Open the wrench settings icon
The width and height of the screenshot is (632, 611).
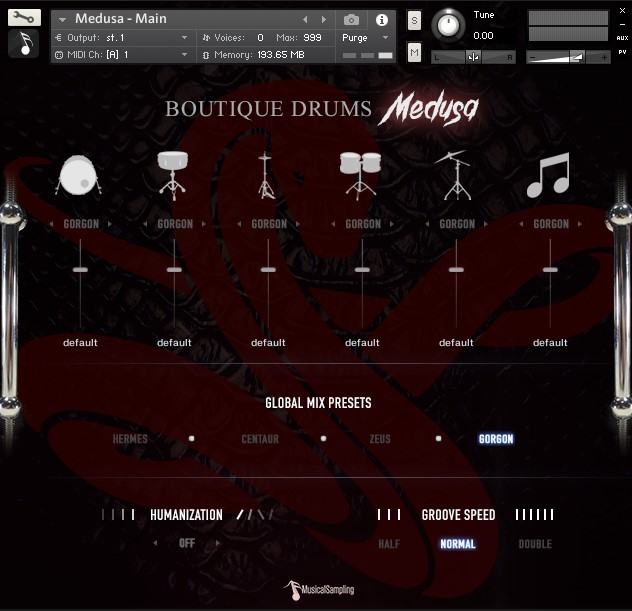coord(24,17)
